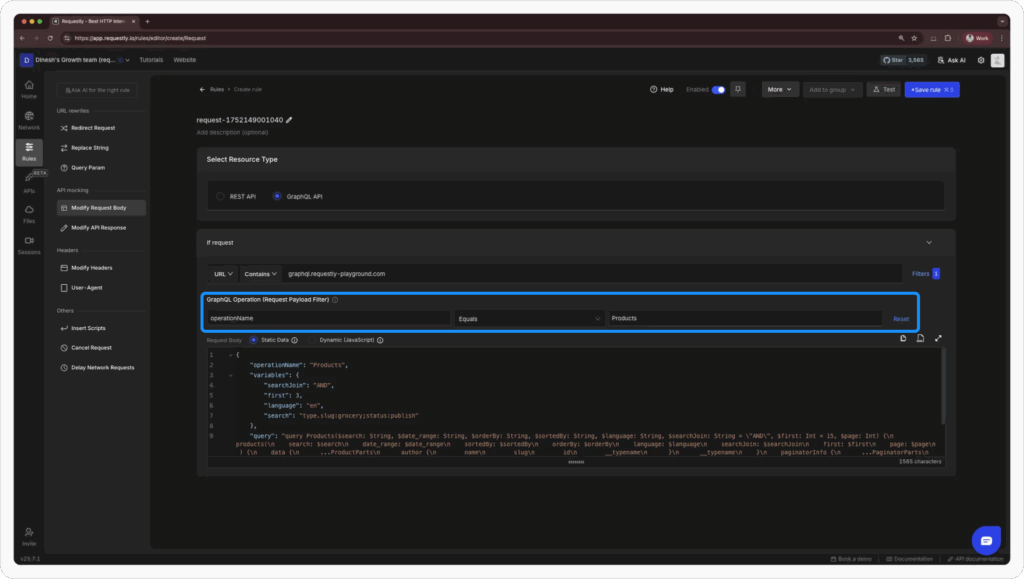The width and height of the screenshot is (1024, 579).
Task: Select Redirect Request rule type
Action: (x=101, y=128)
